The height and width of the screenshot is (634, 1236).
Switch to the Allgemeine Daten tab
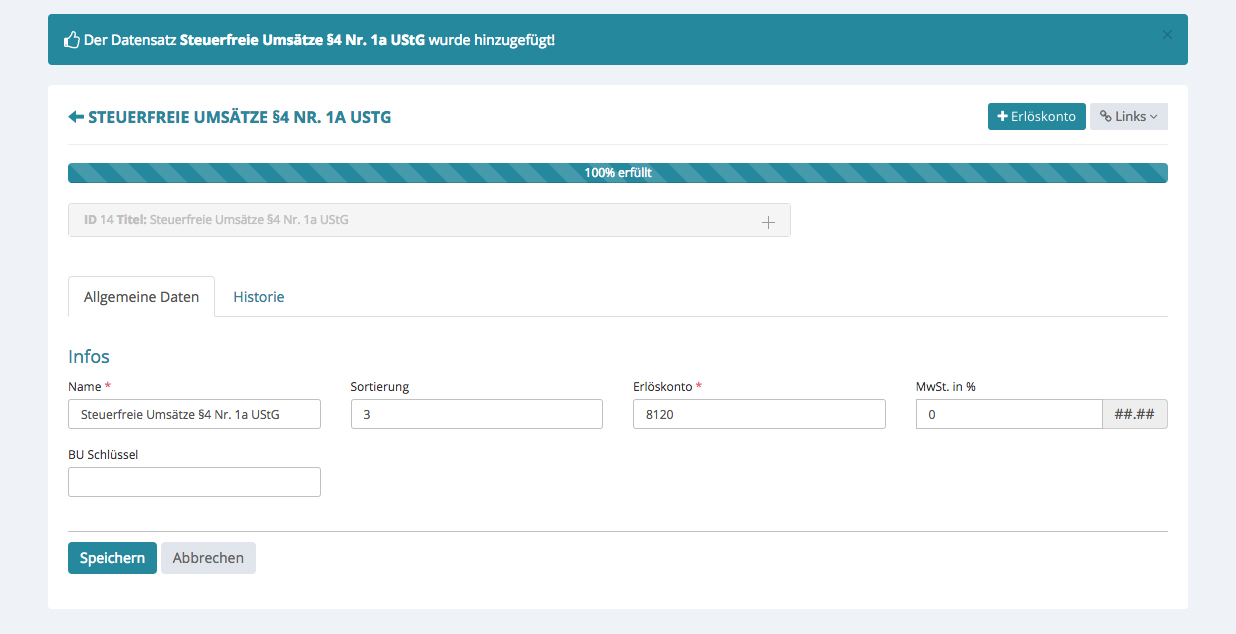141,297
